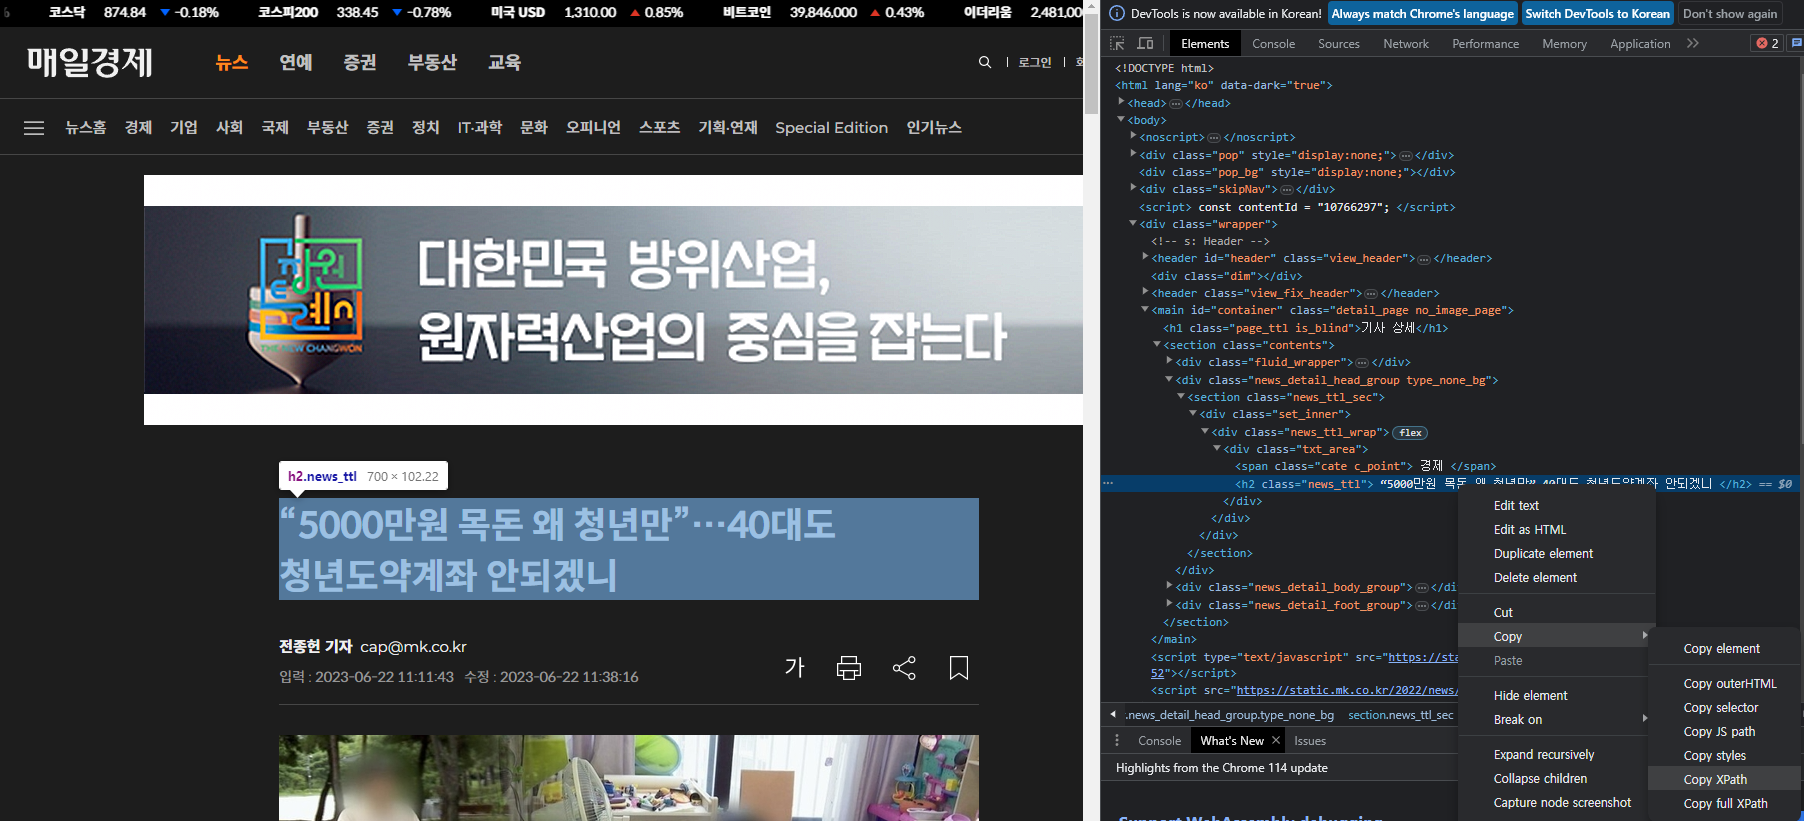
Task: Choose Copy JS path
Action: (1724, 732)
